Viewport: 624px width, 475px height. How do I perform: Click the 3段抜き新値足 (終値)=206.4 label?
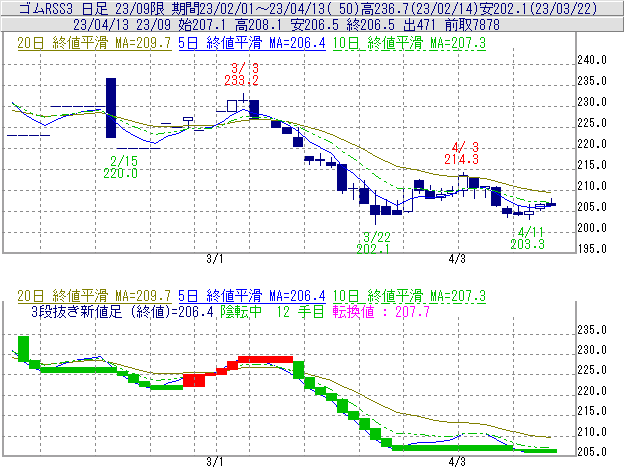coord(123,311)
